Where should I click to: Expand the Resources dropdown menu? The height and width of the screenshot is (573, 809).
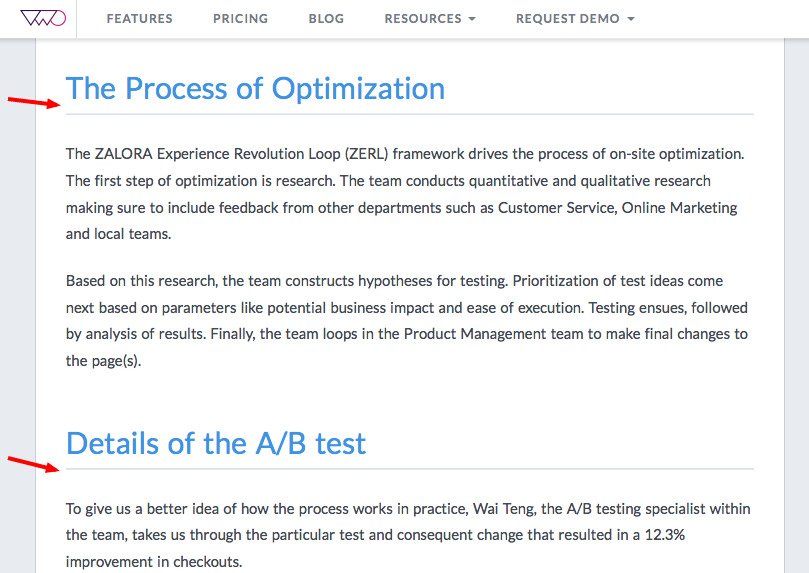[430, 19]
